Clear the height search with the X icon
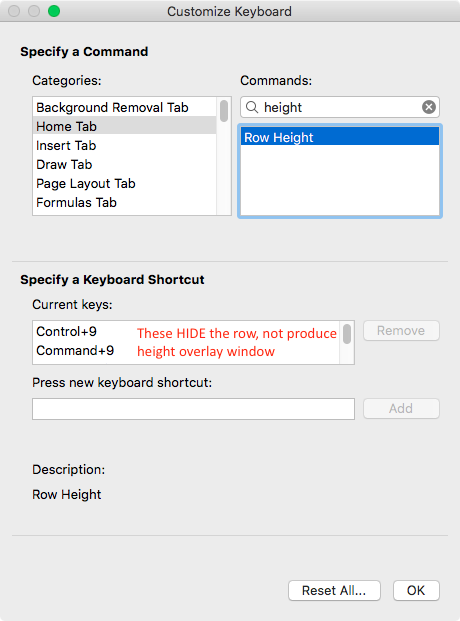This screenshot has height=621, width=460. click(429, 107)
